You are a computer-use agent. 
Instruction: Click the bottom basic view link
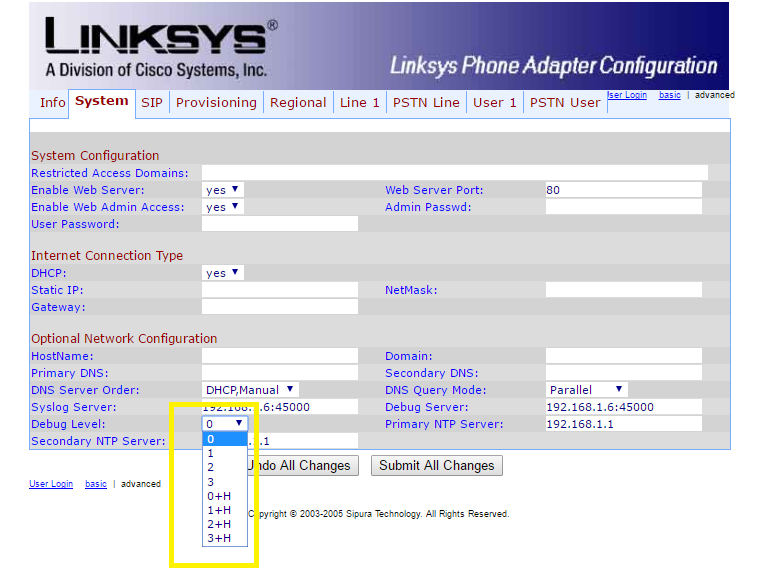click(96, 483)
